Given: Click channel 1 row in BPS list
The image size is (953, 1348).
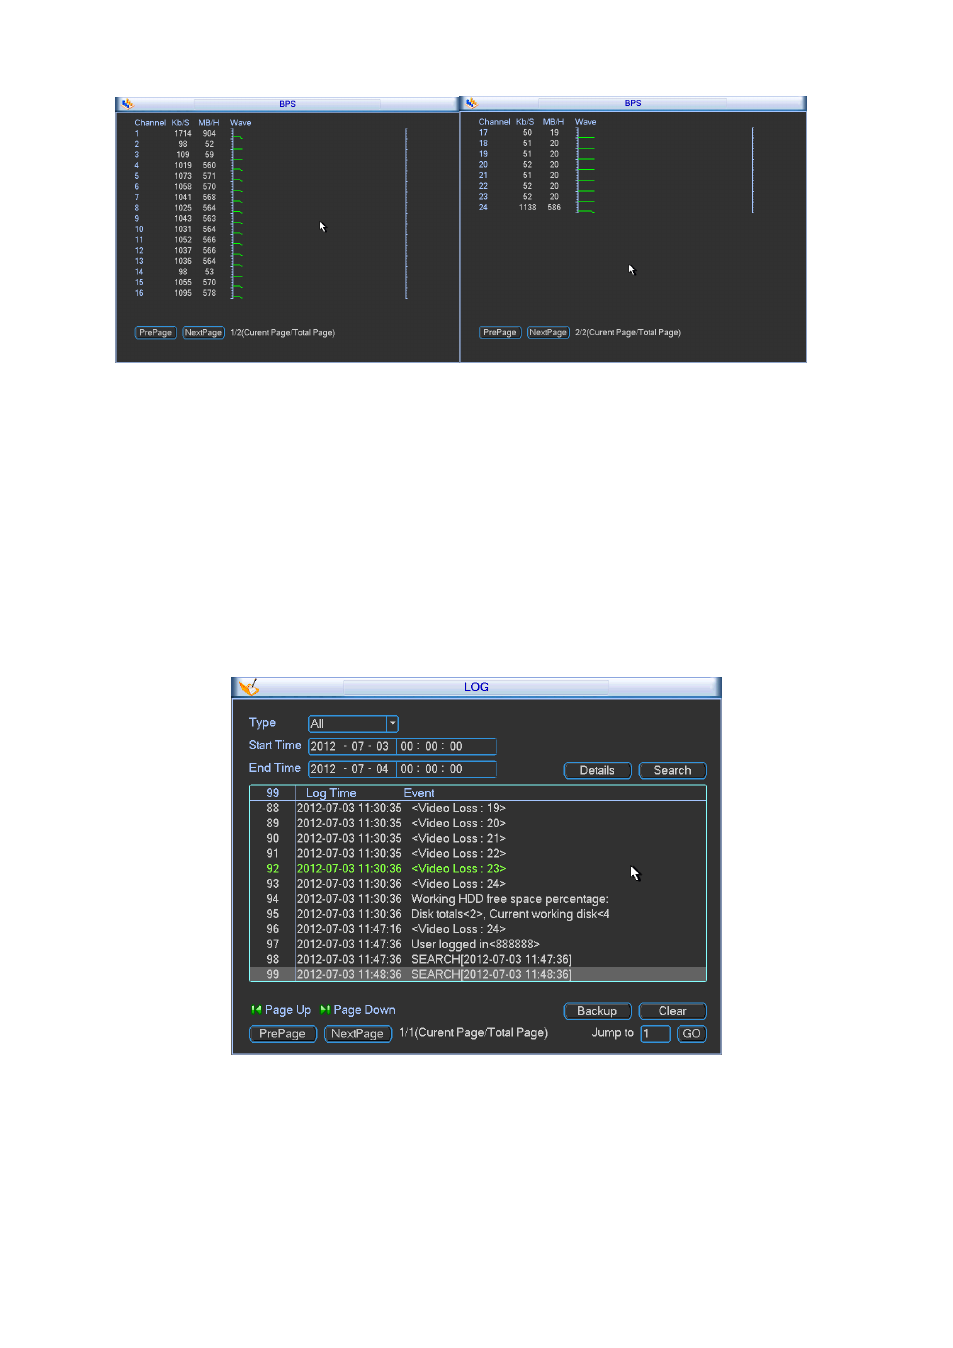Looking at the screenshot, I should [188, 133].
